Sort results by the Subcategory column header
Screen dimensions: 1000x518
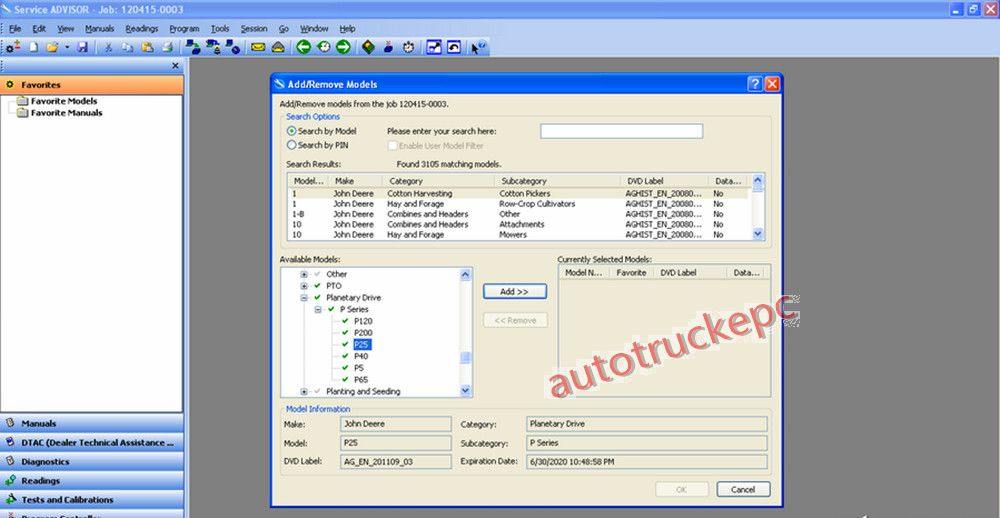tap(557, 181)
